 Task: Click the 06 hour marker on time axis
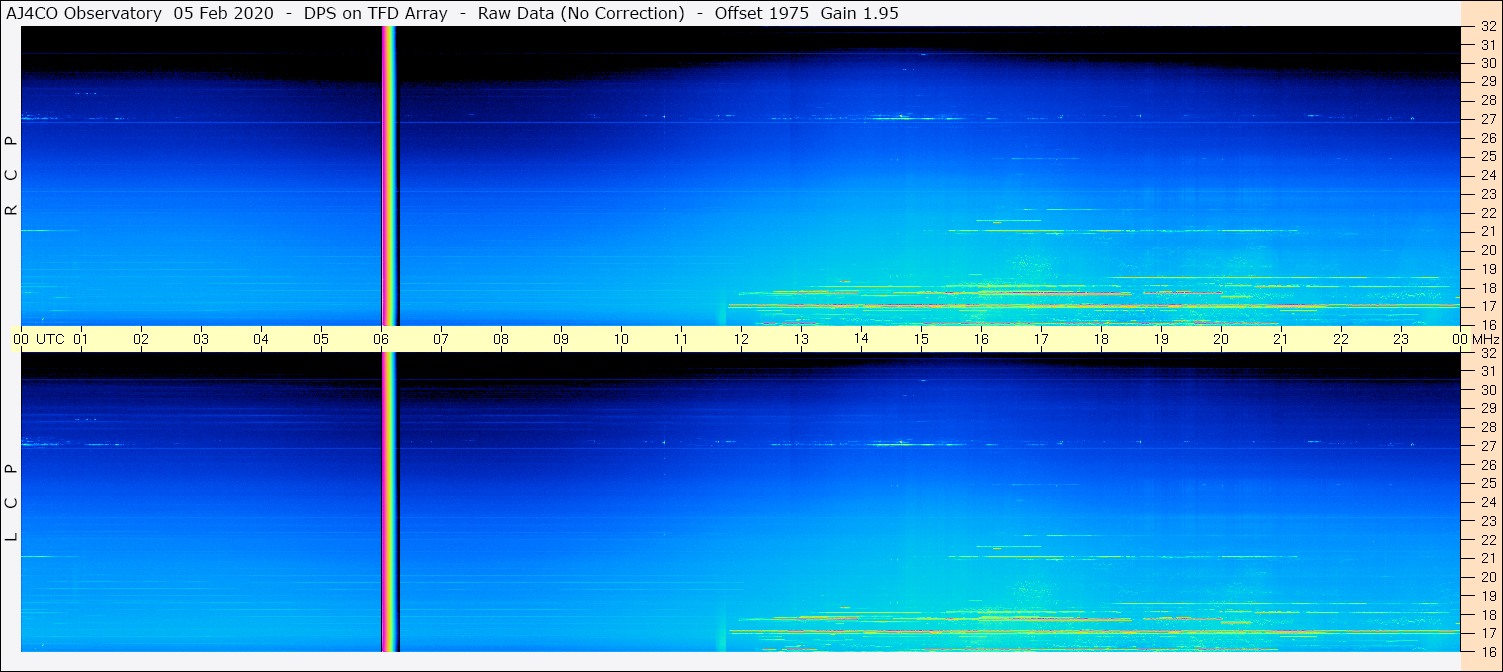click(381, 339)
